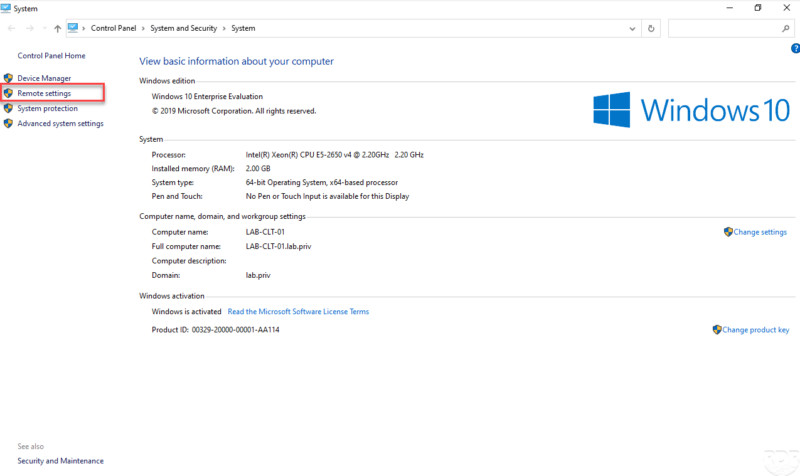Click computer name value LAB-CLT-01
The width and height of the screenshot is (800, 476).
click(x=265, y=232)
